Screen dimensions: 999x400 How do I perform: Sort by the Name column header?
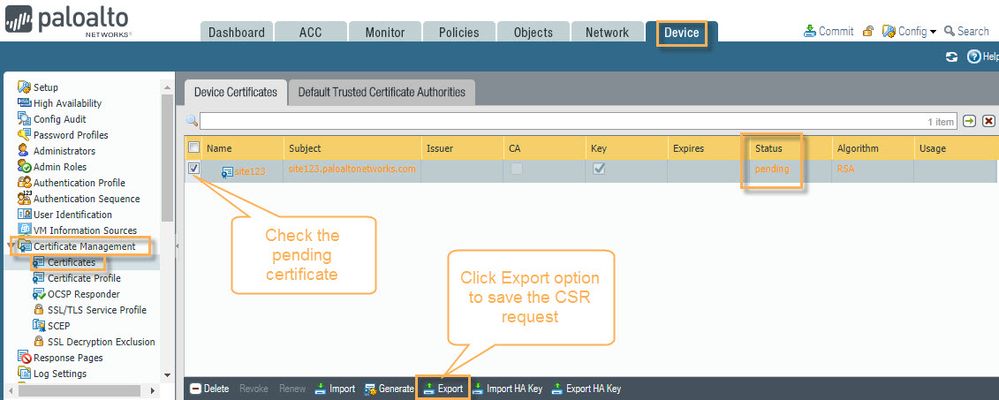click(219, 148)
